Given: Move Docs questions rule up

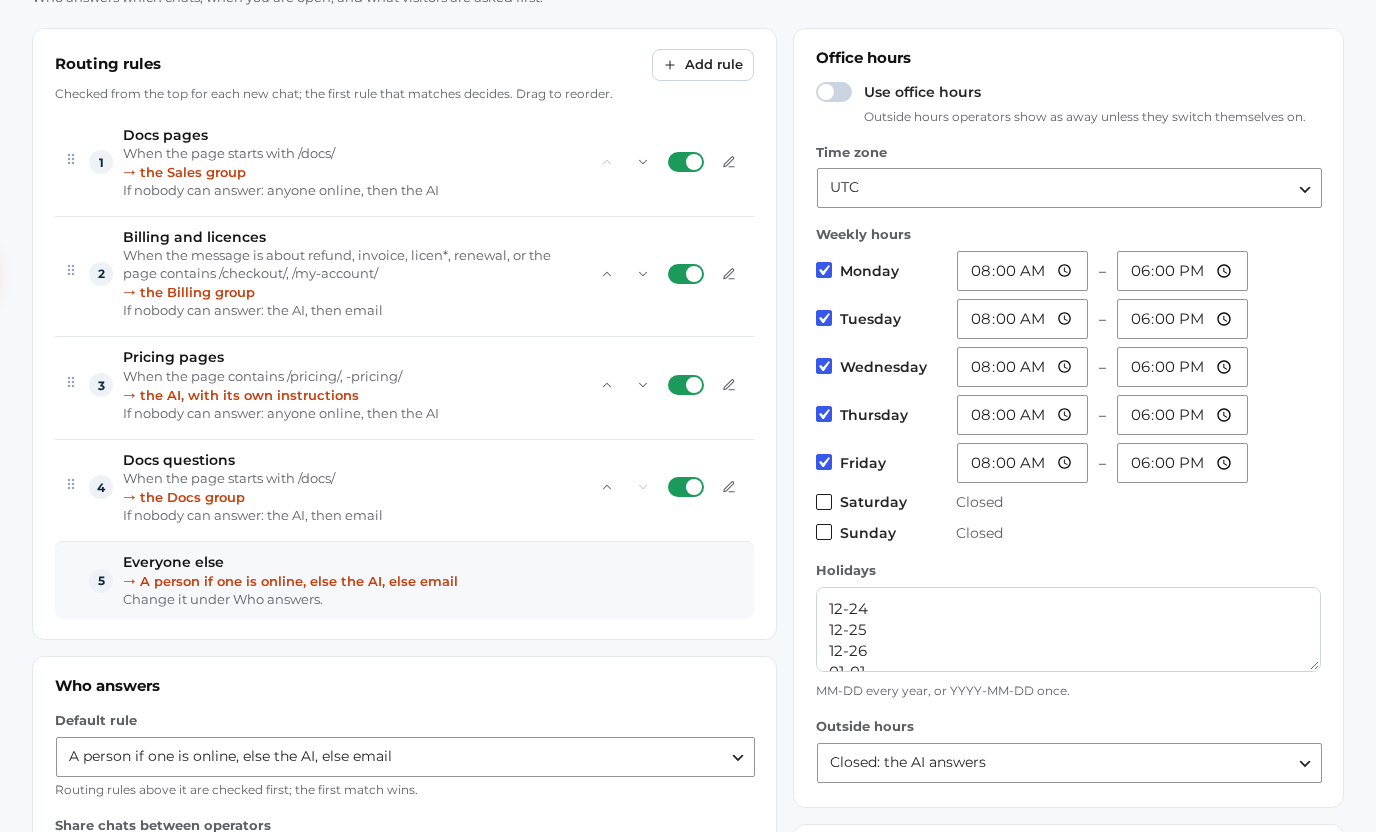Looking at the screenshot, I should 607,487.
